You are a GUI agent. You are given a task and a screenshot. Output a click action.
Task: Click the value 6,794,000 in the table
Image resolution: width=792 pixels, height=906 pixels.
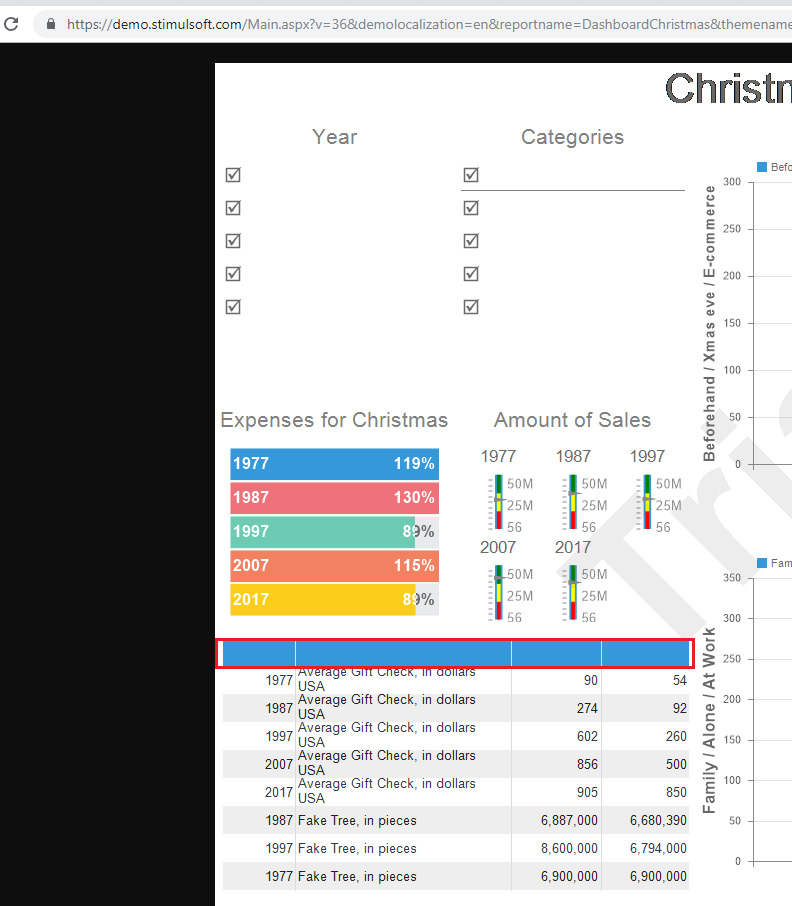tap(658, 848)
